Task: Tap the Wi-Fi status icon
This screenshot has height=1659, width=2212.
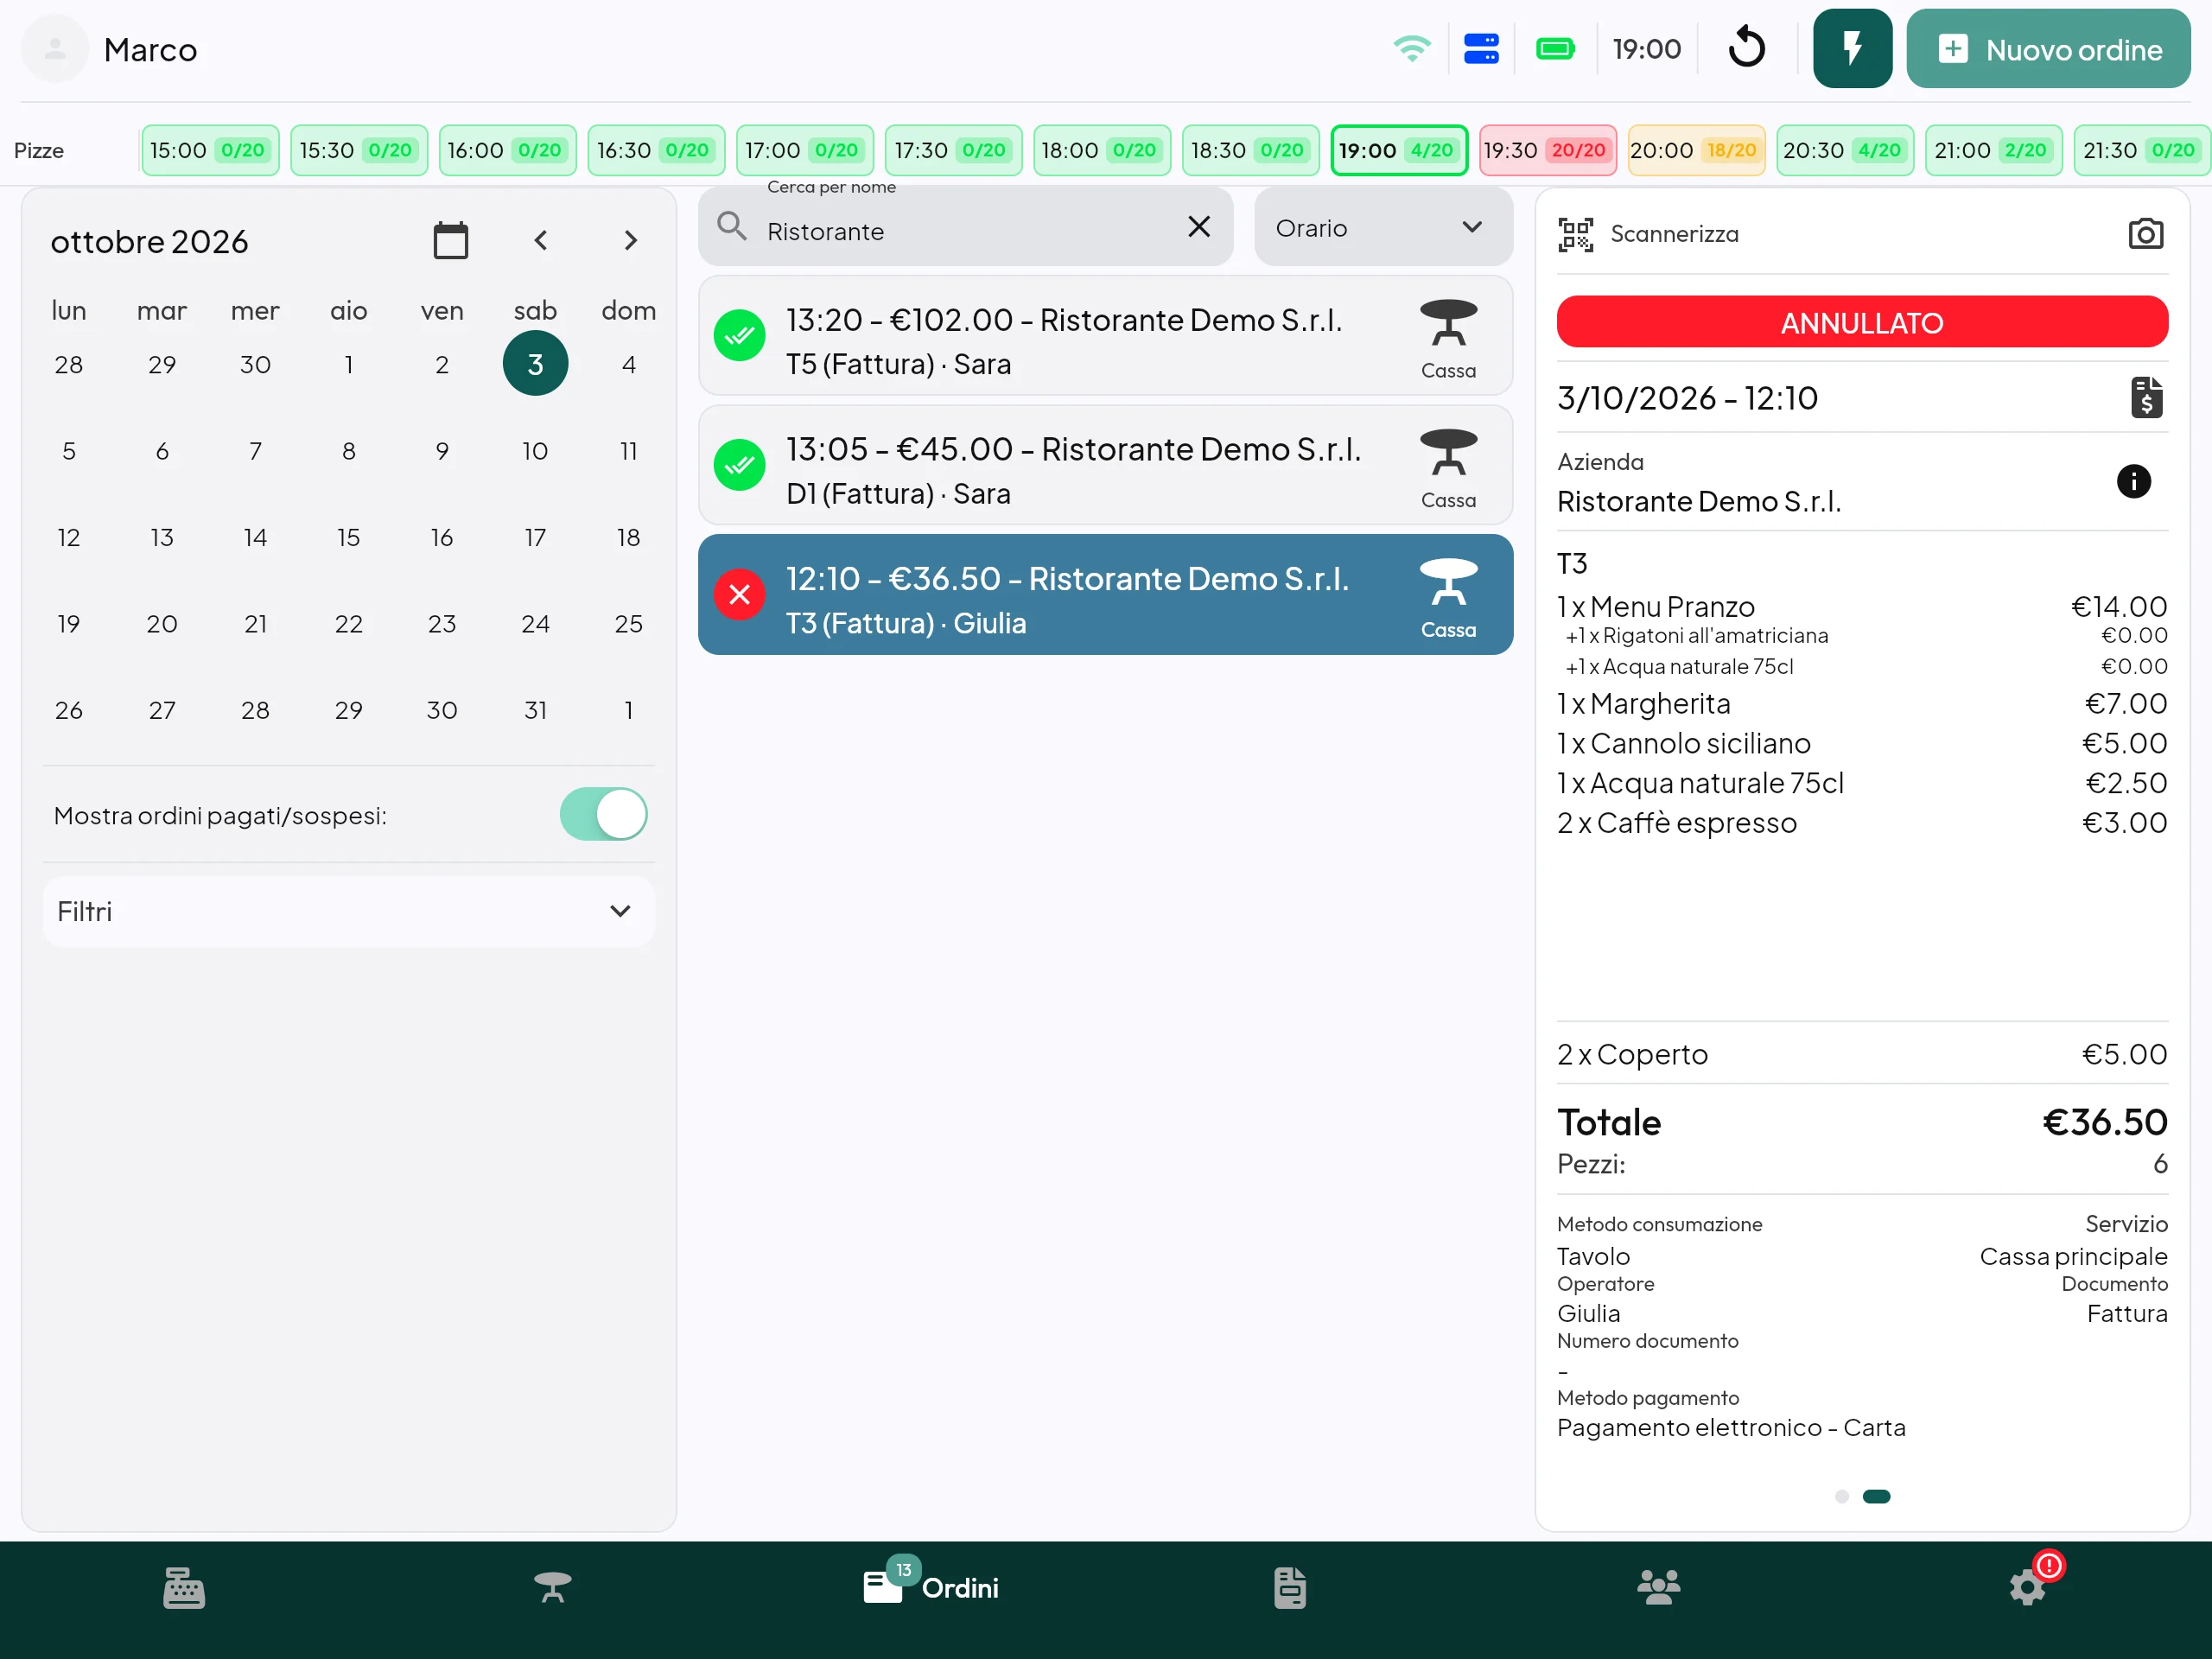Action: click(1411, 48)
